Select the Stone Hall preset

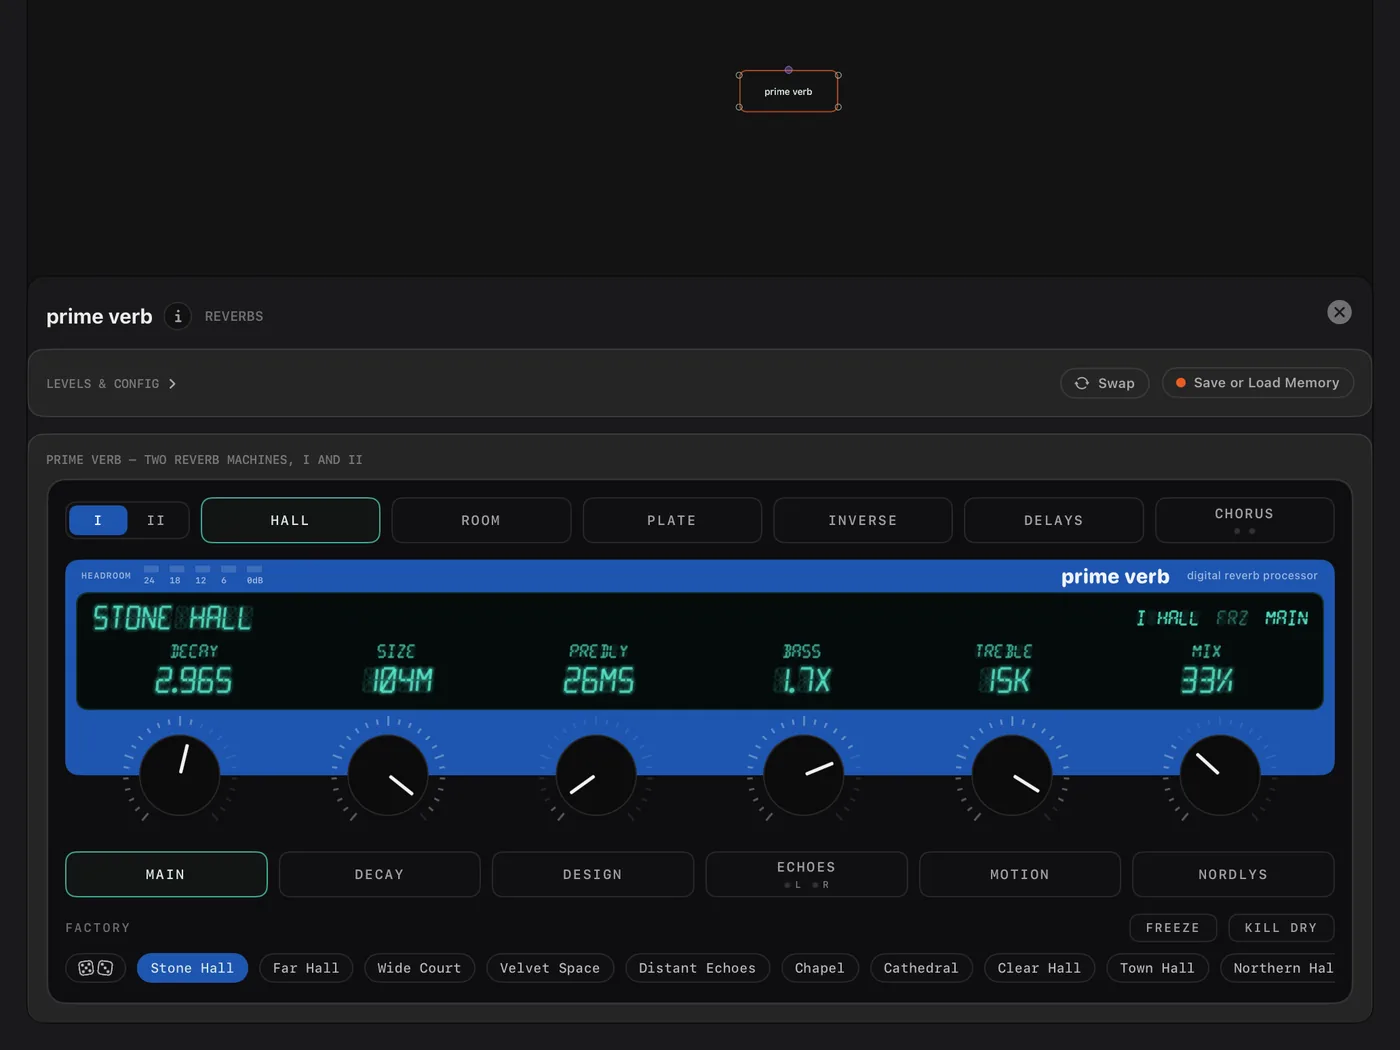click(x=192, y=968)
